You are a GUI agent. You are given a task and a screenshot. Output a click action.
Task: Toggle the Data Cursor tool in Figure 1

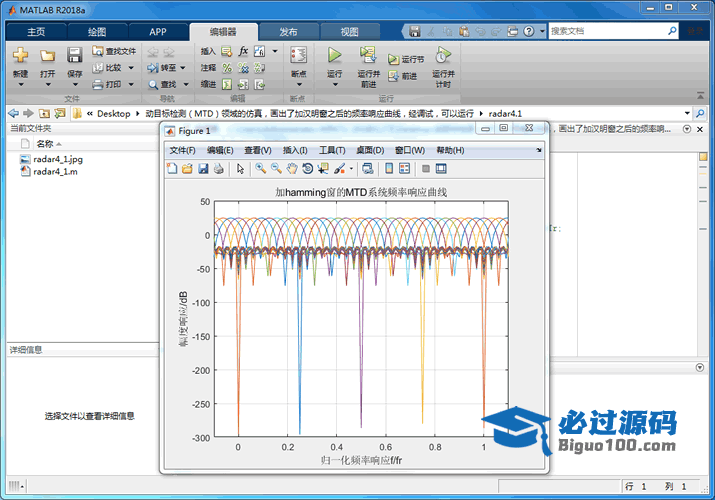coord(323,169)
